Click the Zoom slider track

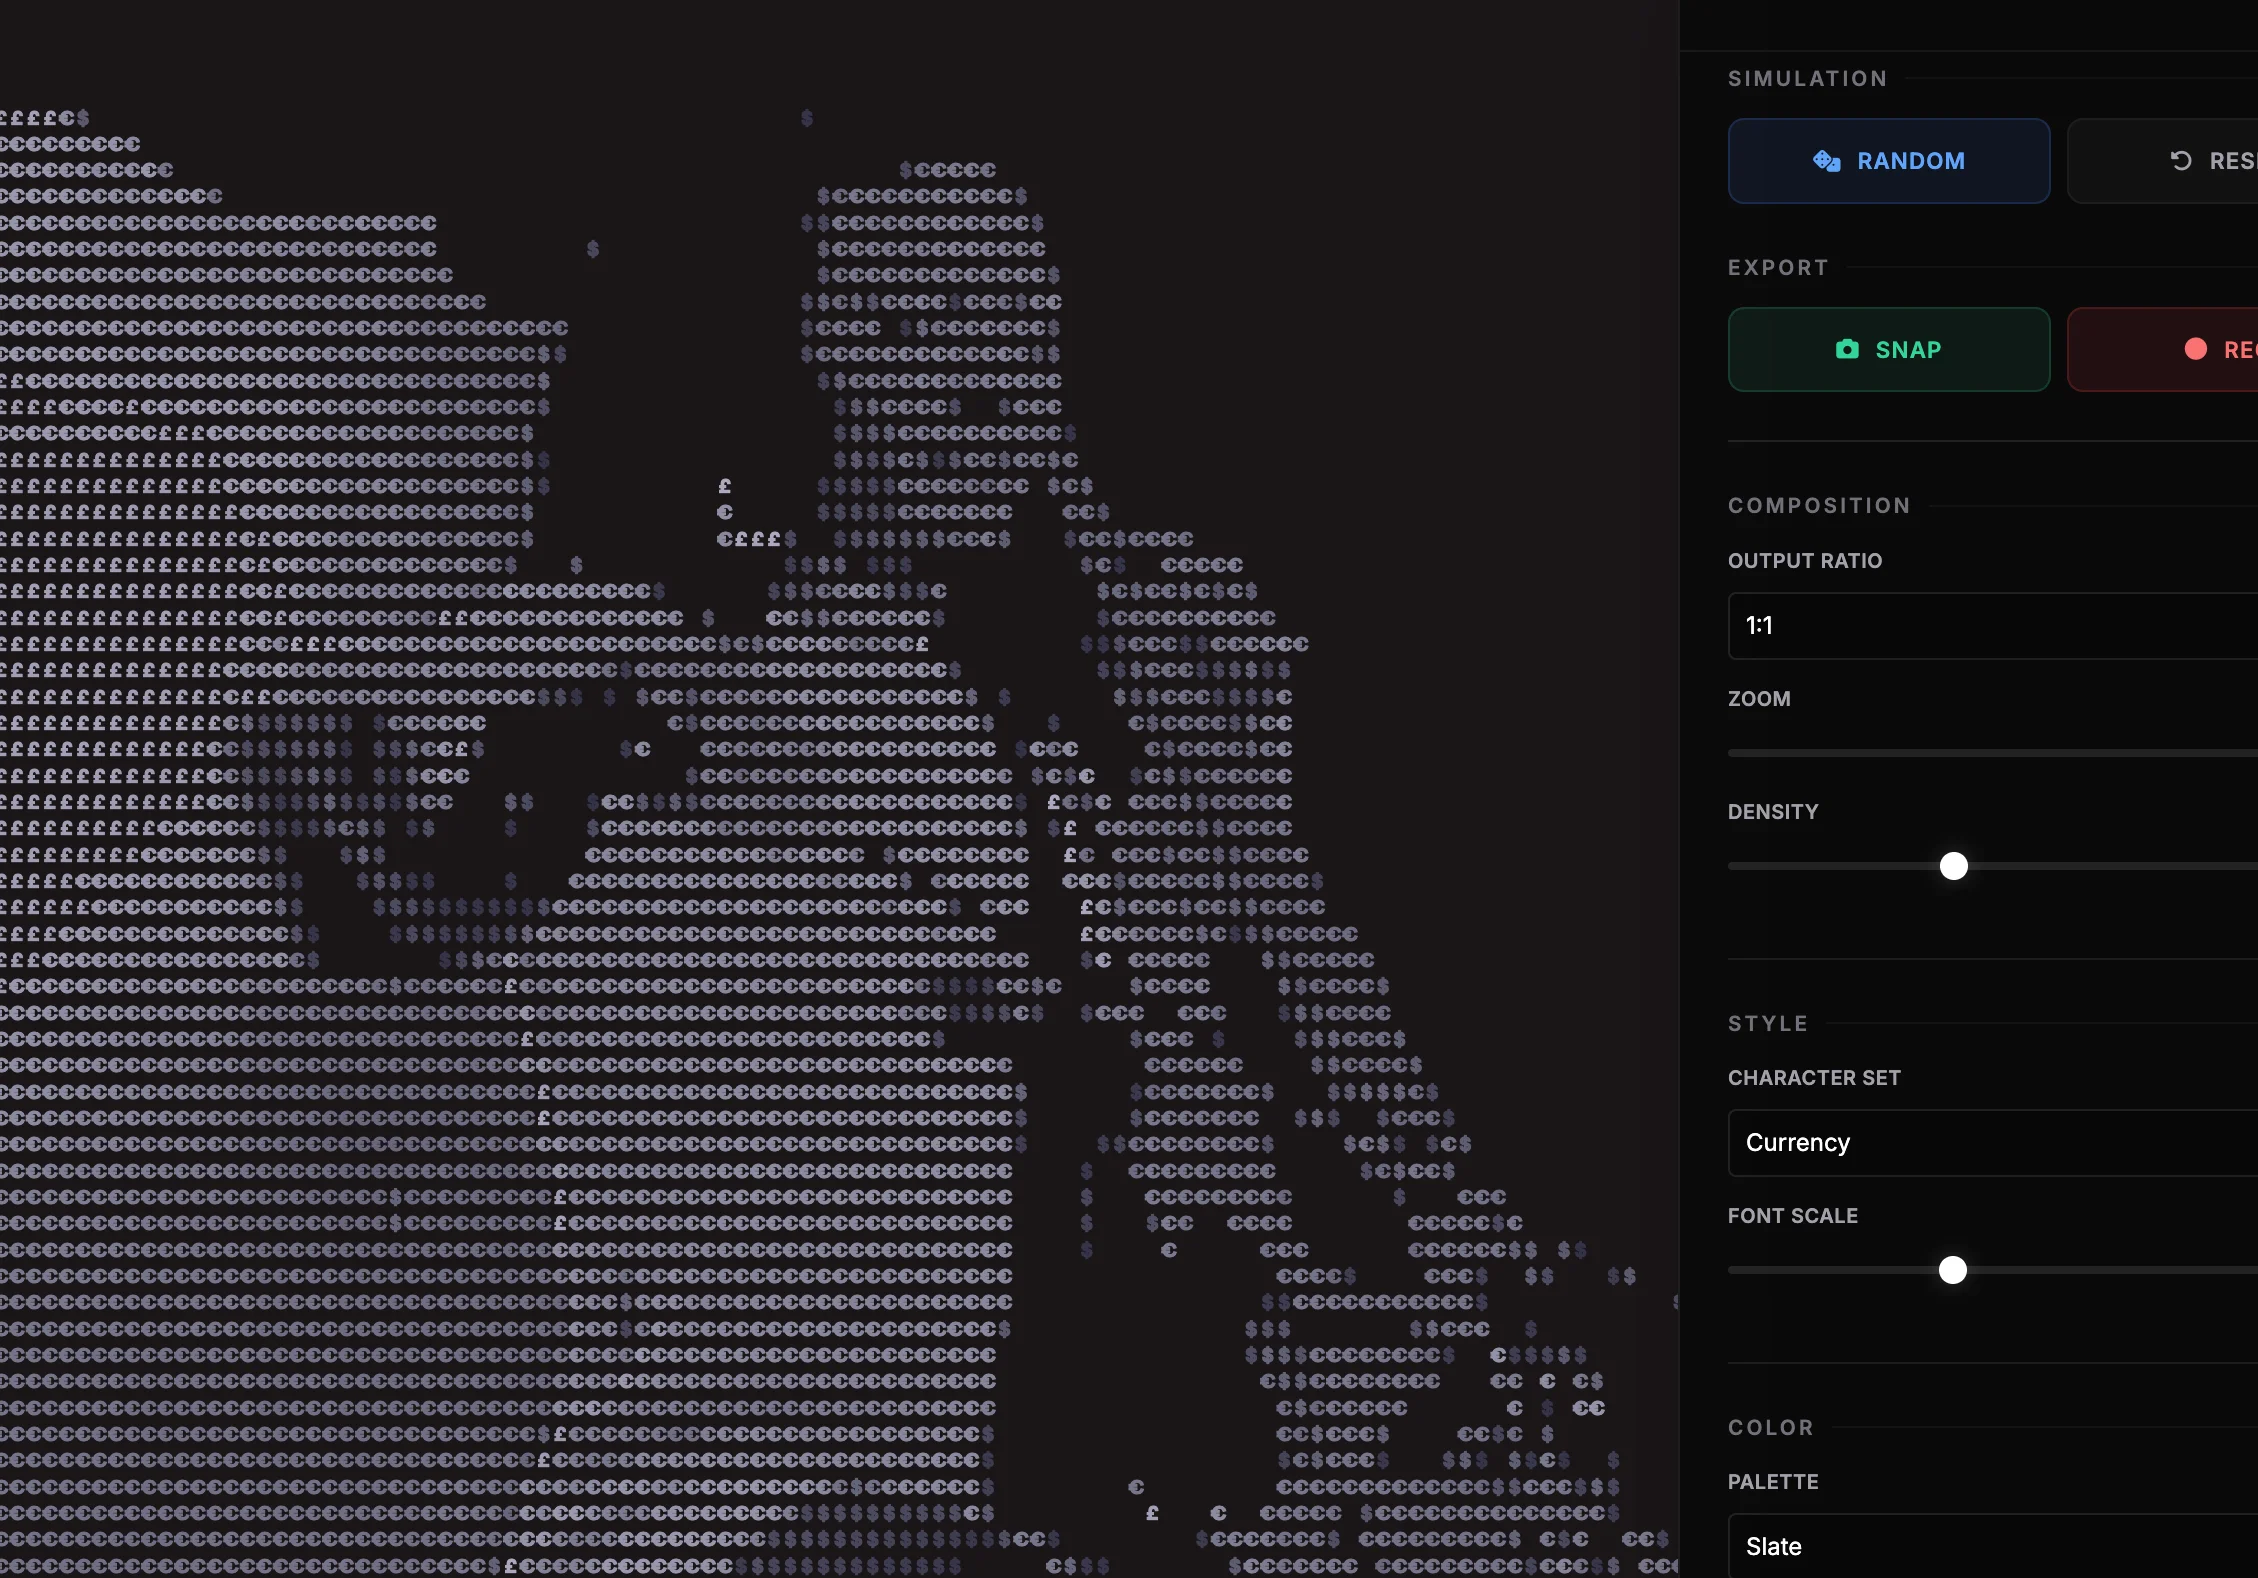pos(1990,753)
